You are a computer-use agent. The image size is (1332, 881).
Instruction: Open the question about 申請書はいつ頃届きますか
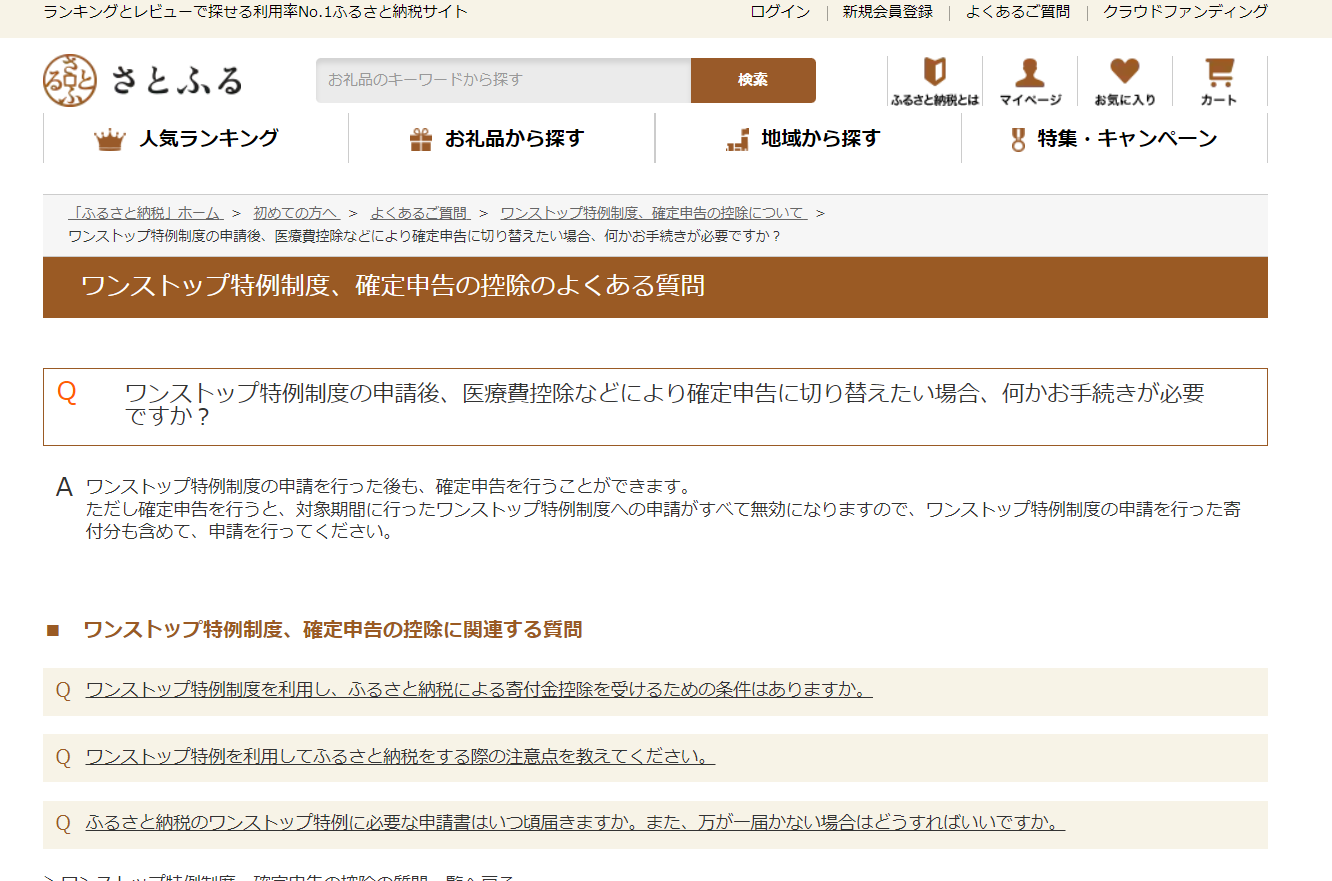coord(575,823)
